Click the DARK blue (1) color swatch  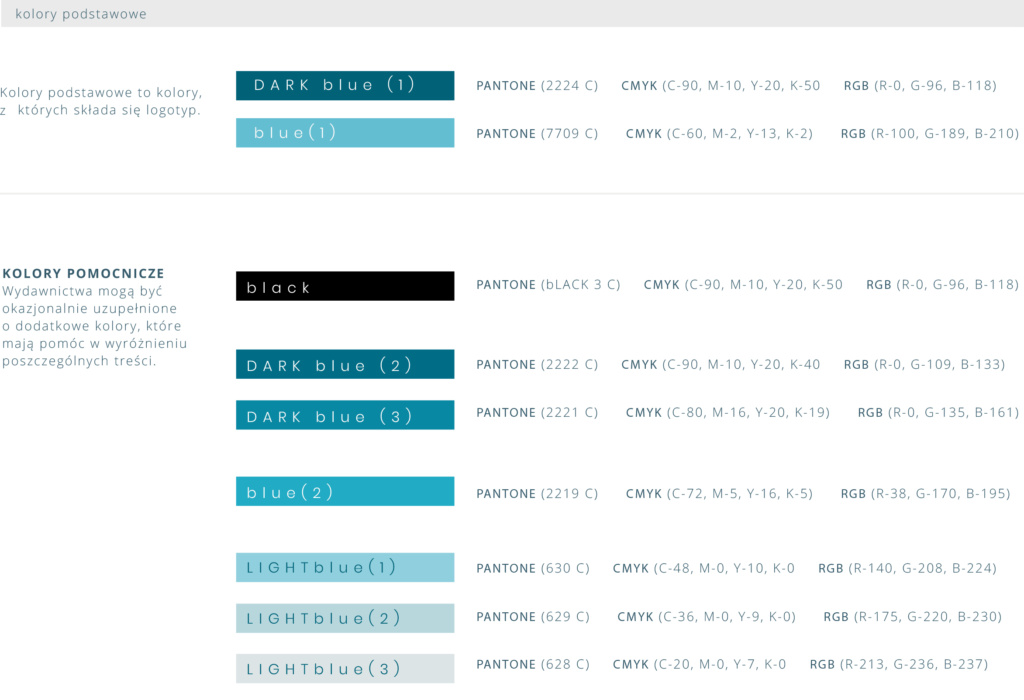pyautogui.click(x=345, y=86)
